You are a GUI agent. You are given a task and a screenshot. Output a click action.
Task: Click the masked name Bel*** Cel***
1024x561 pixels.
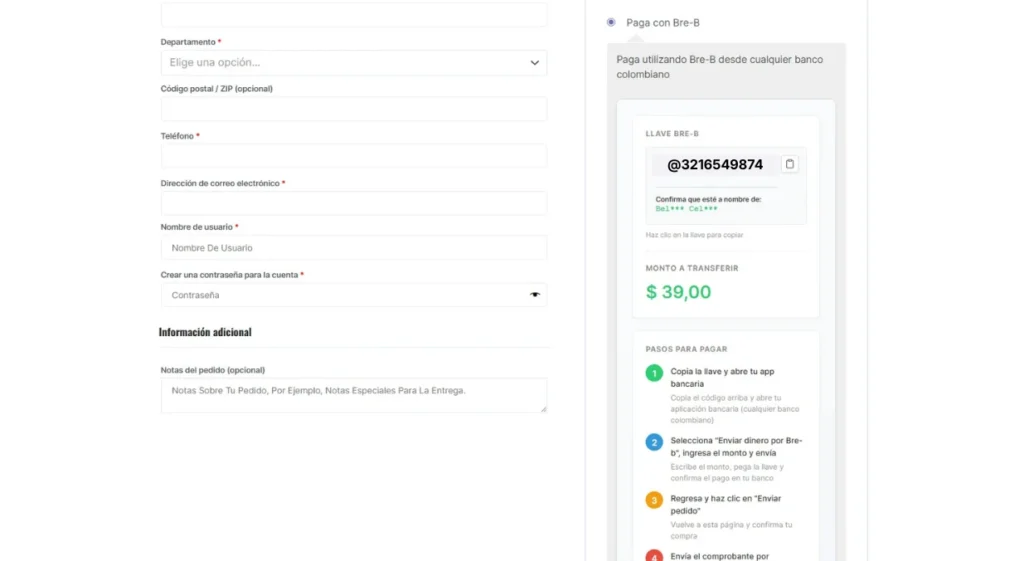[x=686, y=209]
